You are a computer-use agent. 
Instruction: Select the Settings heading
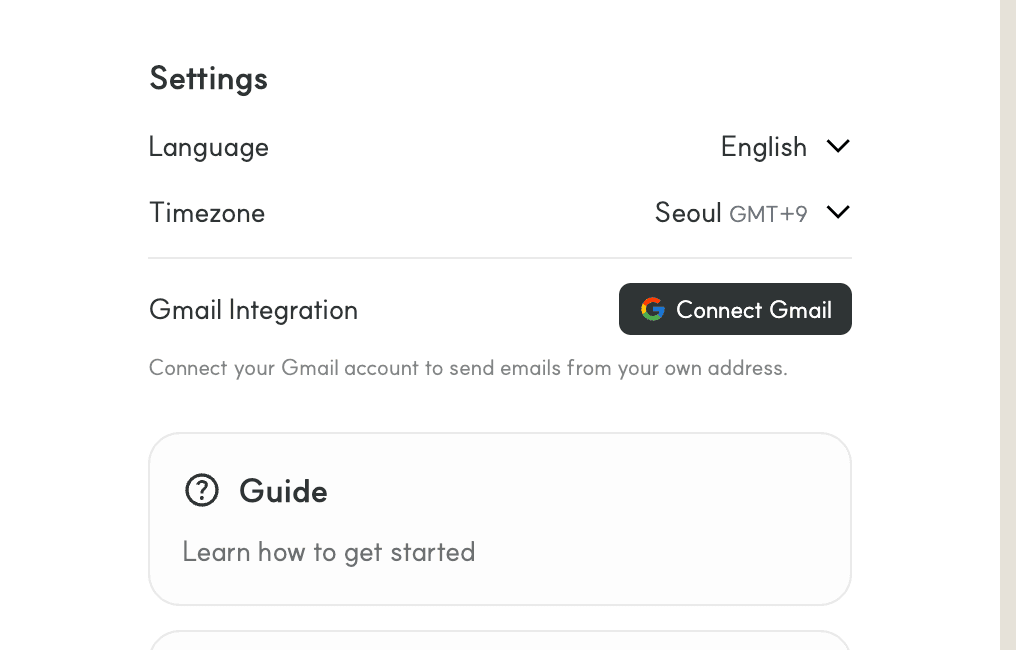click(x=208, y=78)
